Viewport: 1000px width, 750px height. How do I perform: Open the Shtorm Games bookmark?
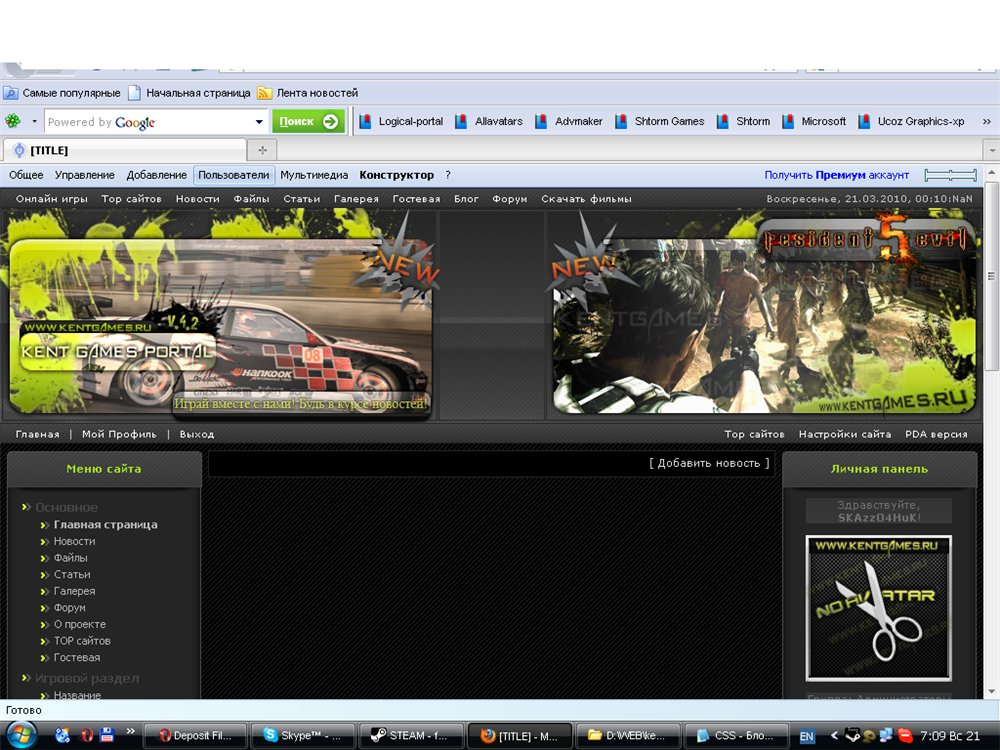point(659,121)
